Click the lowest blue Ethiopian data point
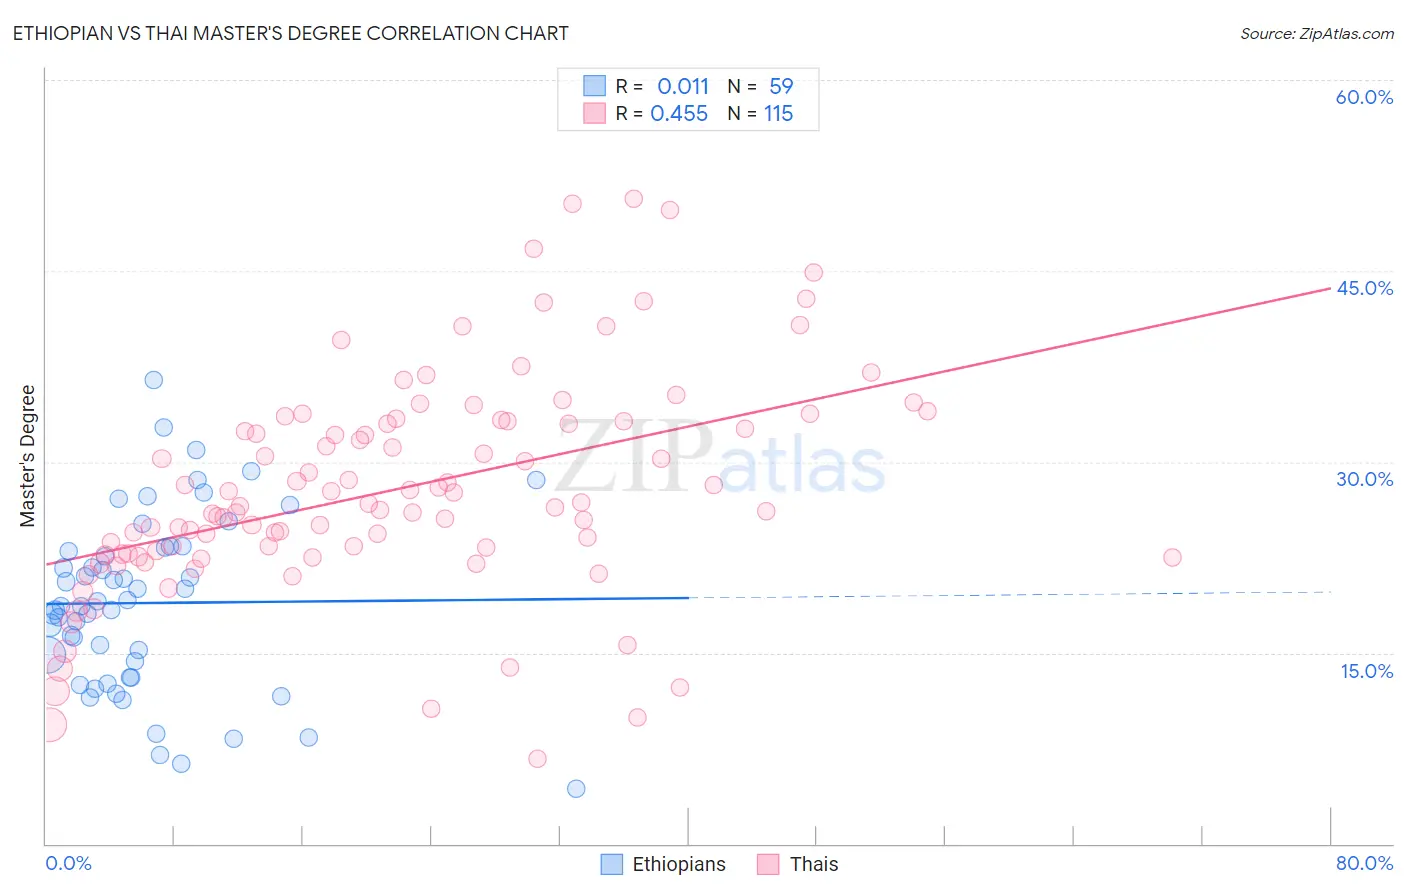 576,789
